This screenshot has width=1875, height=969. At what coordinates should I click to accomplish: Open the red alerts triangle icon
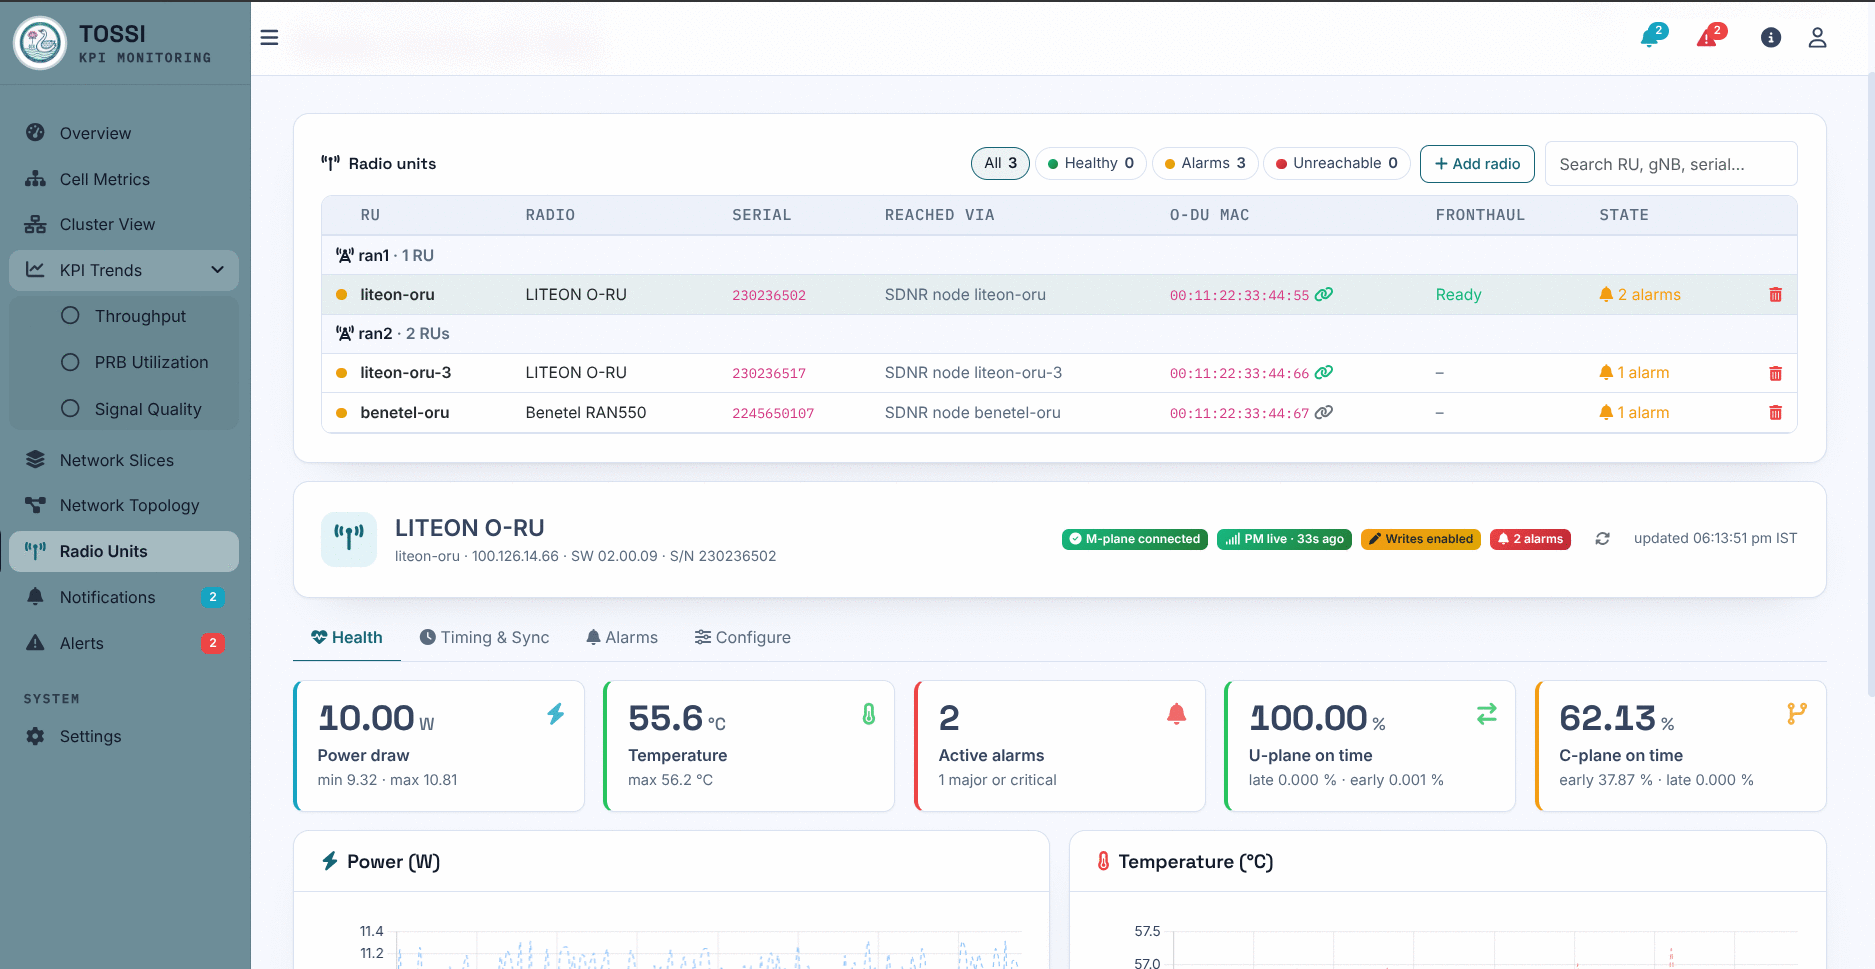tap(1711, 37)
